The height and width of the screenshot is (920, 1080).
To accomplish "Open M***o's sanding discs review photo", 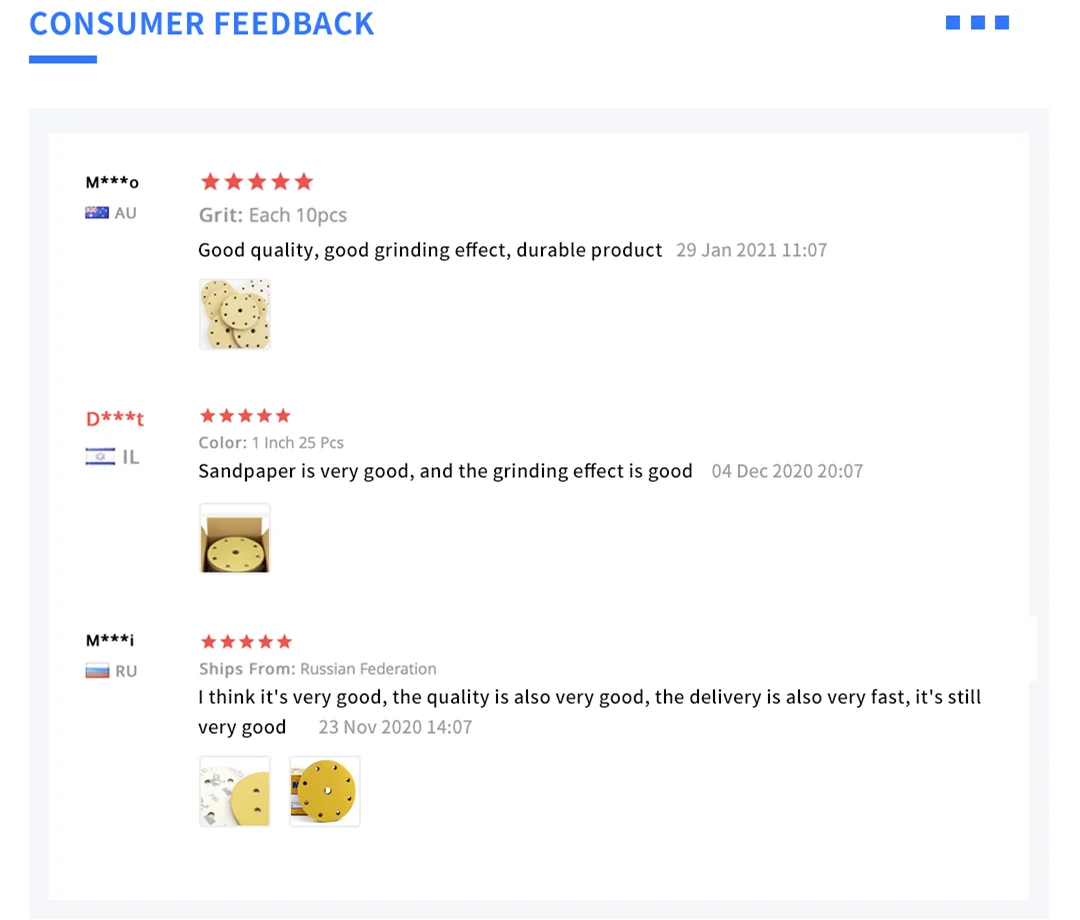I will tap(235, 314).
